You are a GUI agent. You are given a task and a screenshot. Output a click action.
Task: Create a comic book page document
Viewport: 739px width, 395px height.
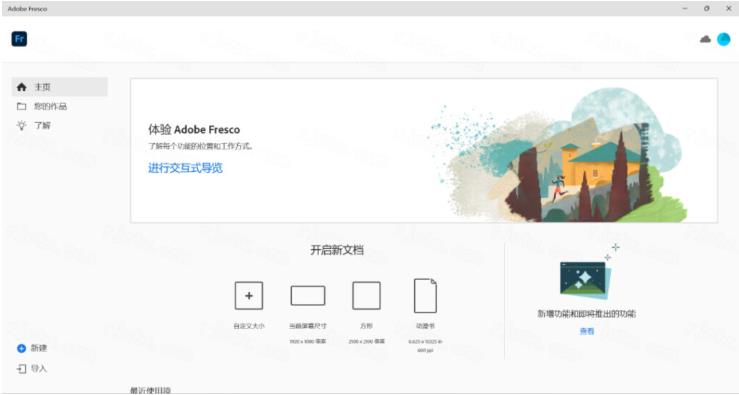[425, 296]
